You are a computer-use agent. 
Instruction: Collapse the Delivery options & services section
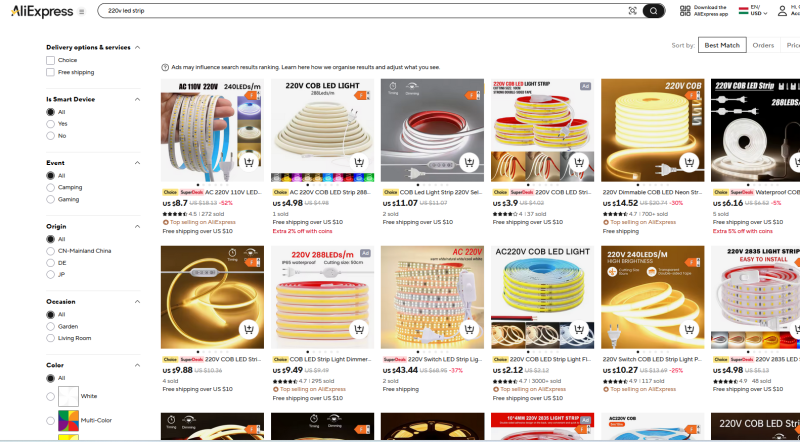(x=137, y=47)
